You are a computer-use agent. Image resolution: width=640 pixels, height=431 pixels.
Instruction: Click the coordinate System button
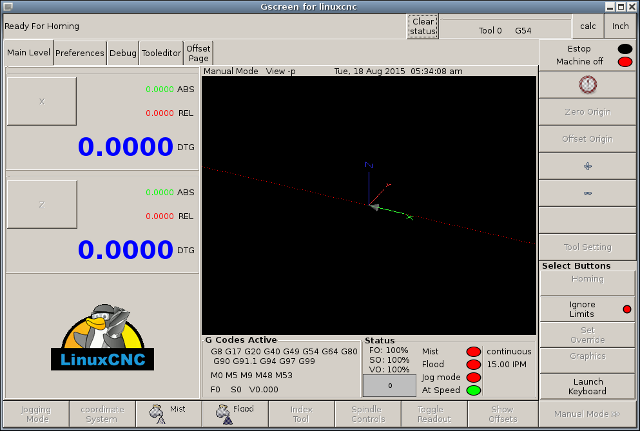102,414
